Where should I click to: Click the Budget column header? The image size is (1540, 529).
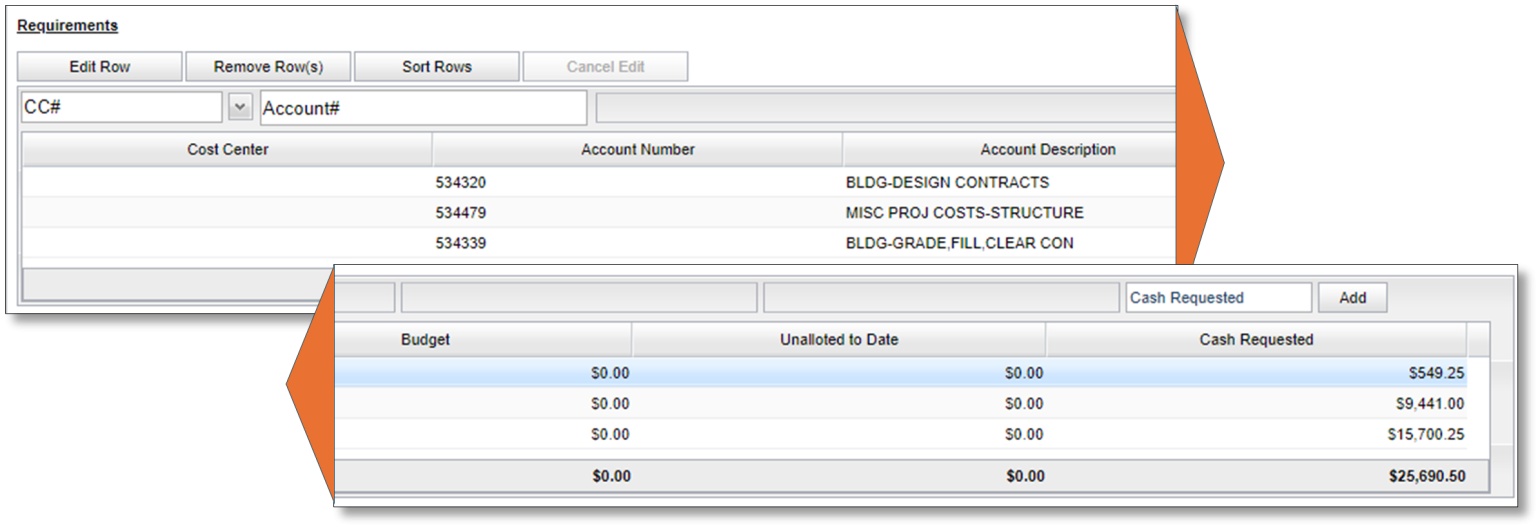[x=426, y=340]
